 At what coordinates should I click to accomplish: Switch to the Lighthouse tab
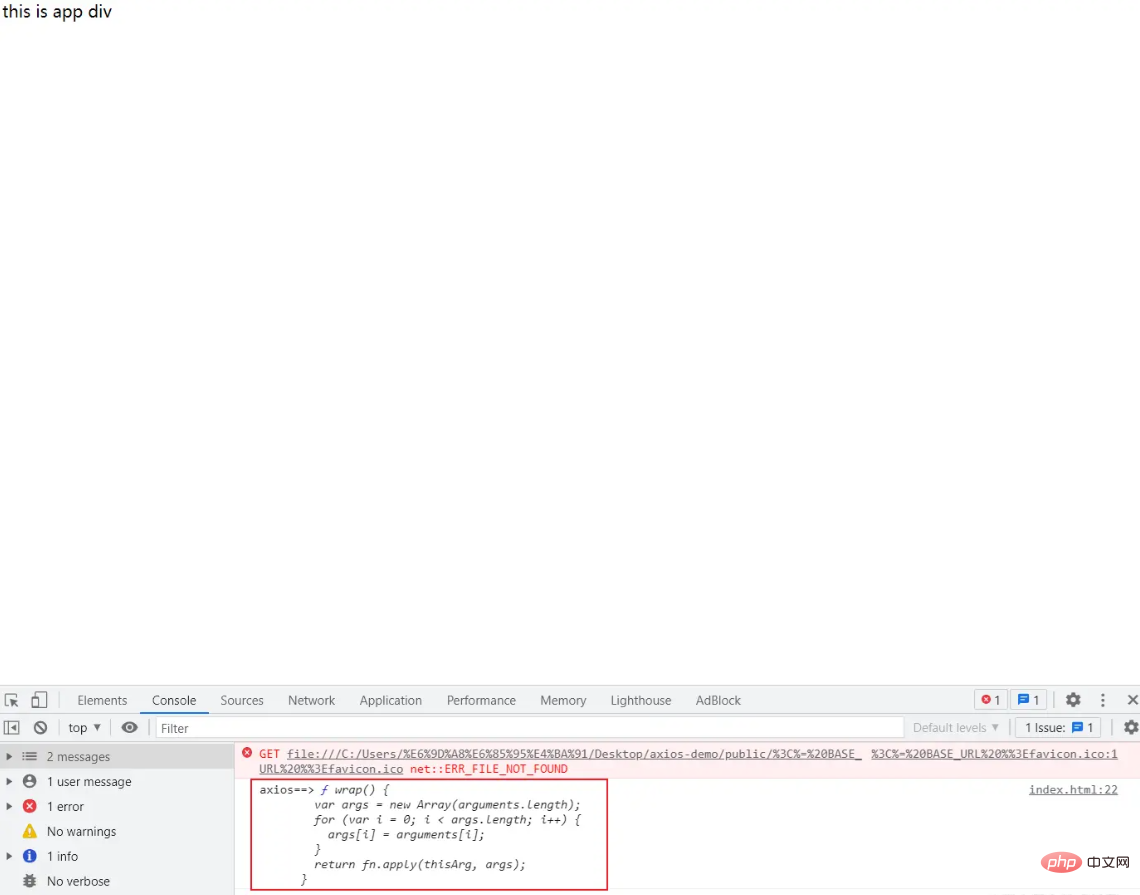point(641,700)
